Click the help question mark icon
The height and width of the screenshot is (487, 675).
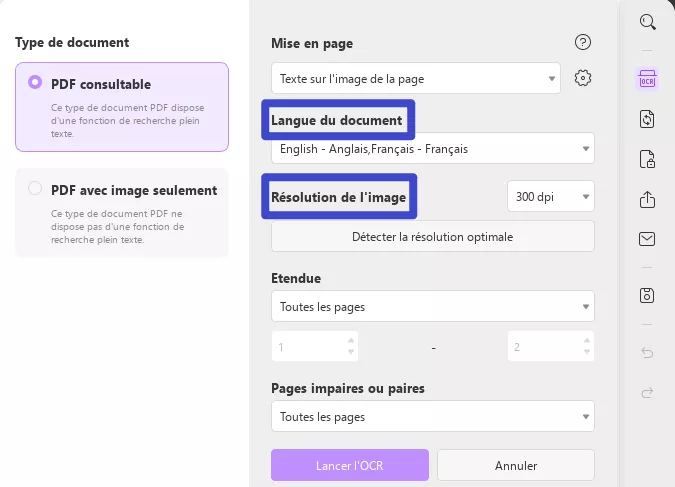(584, 42)
